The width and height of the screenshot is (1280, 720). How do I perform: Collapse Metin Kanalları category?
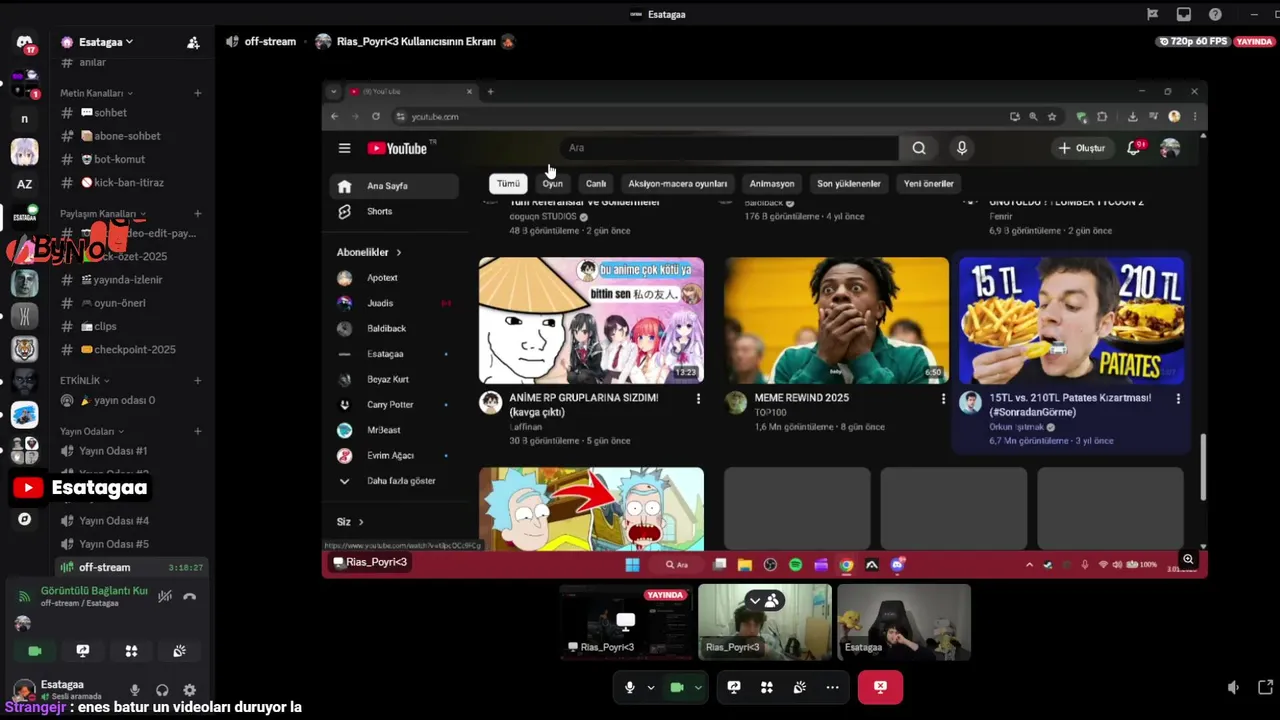pyautogui.click(x=97, y=93)
